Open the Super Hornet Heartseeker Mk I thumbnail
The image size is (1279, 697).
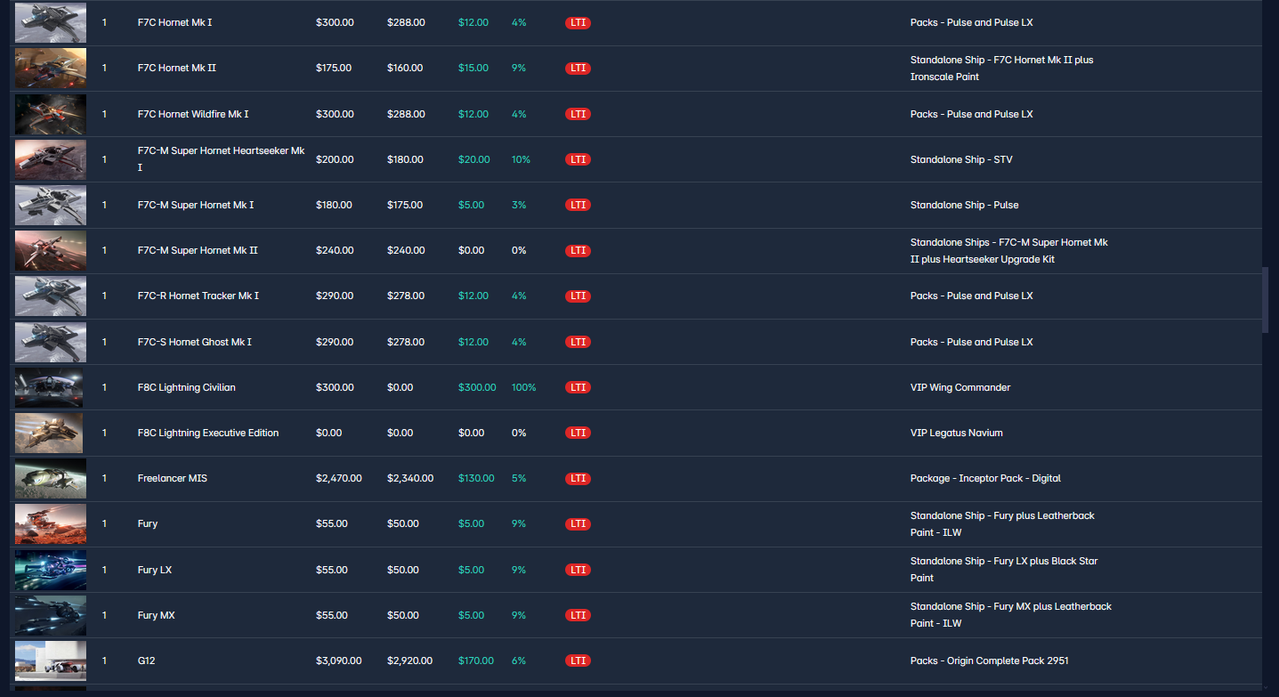50,159
